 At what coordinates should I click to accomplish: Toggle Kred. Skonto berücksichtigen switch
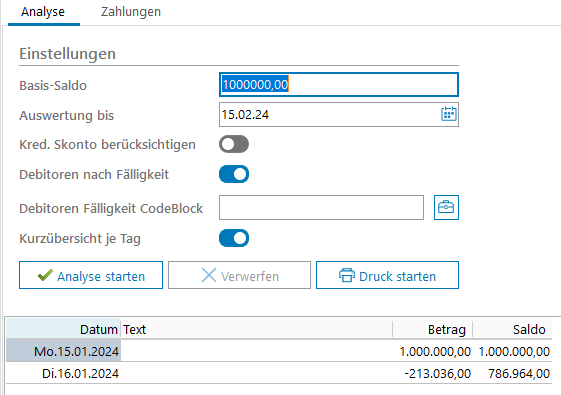click(234, 144)
